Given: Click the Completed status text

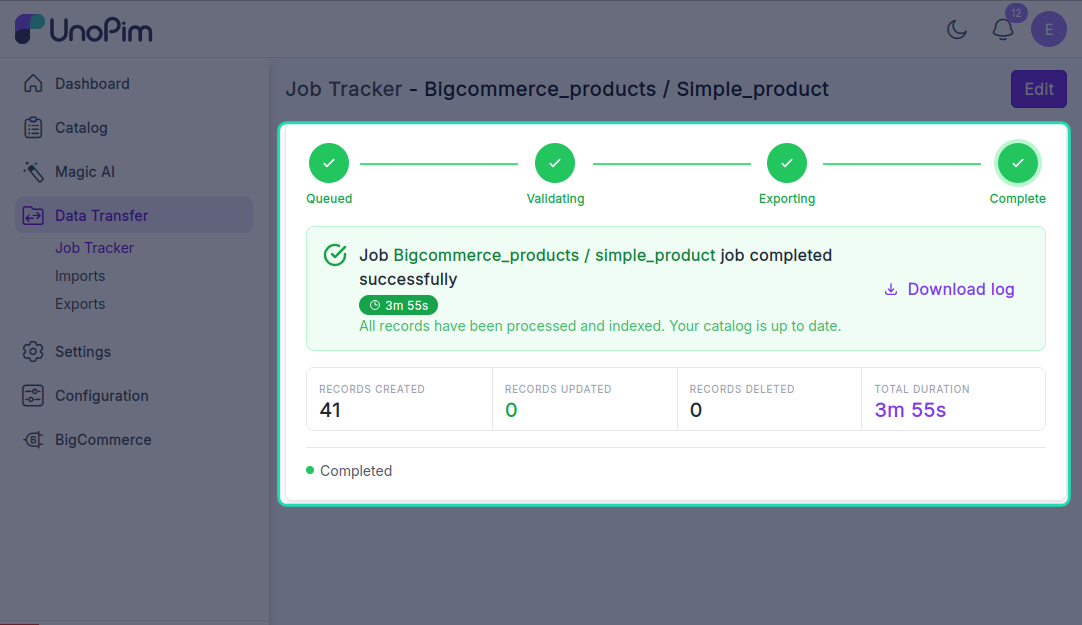Looking at the screenshot, I should pos(356,471).
